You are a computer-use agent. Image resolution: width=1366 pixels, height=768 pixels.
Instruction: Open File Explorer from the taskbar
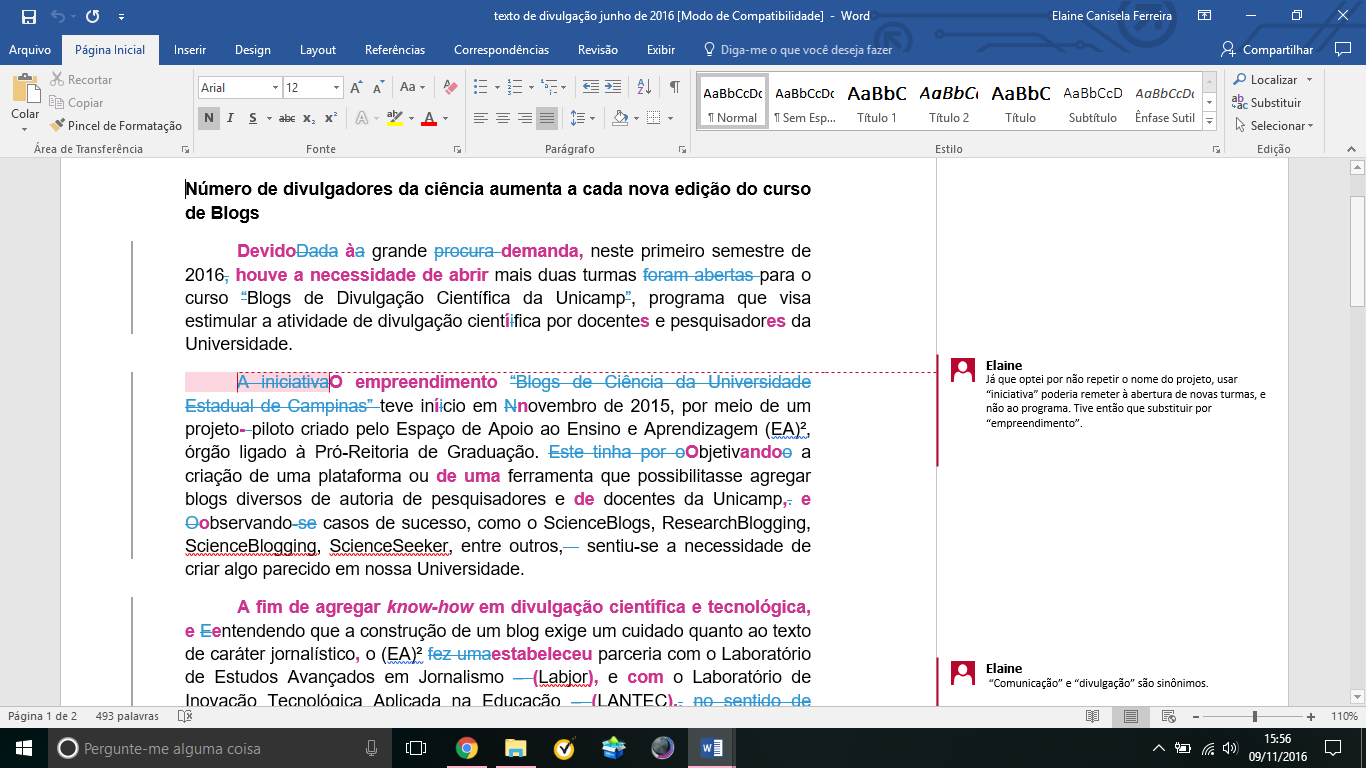tap(515, 748)
